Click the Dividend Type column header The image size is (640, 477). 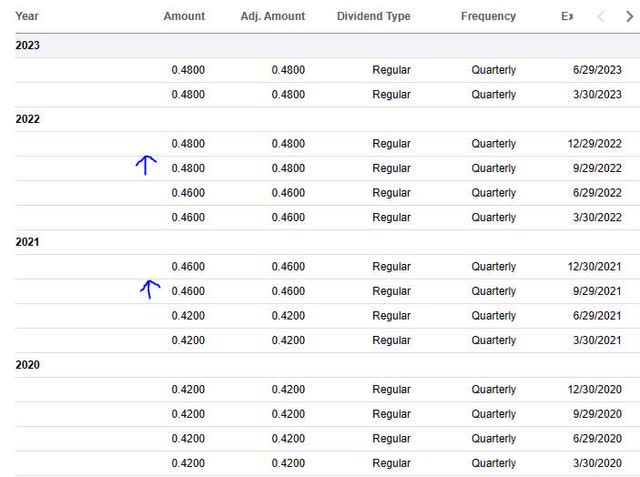click(x=373, y=16)
